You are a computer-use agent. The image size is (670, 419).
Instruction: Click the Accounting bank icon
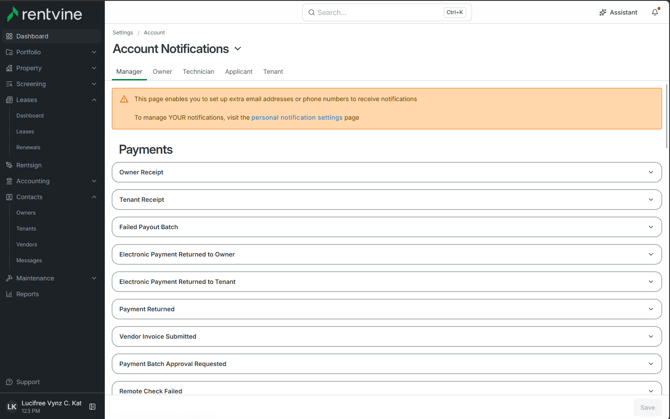pos(9,181)
